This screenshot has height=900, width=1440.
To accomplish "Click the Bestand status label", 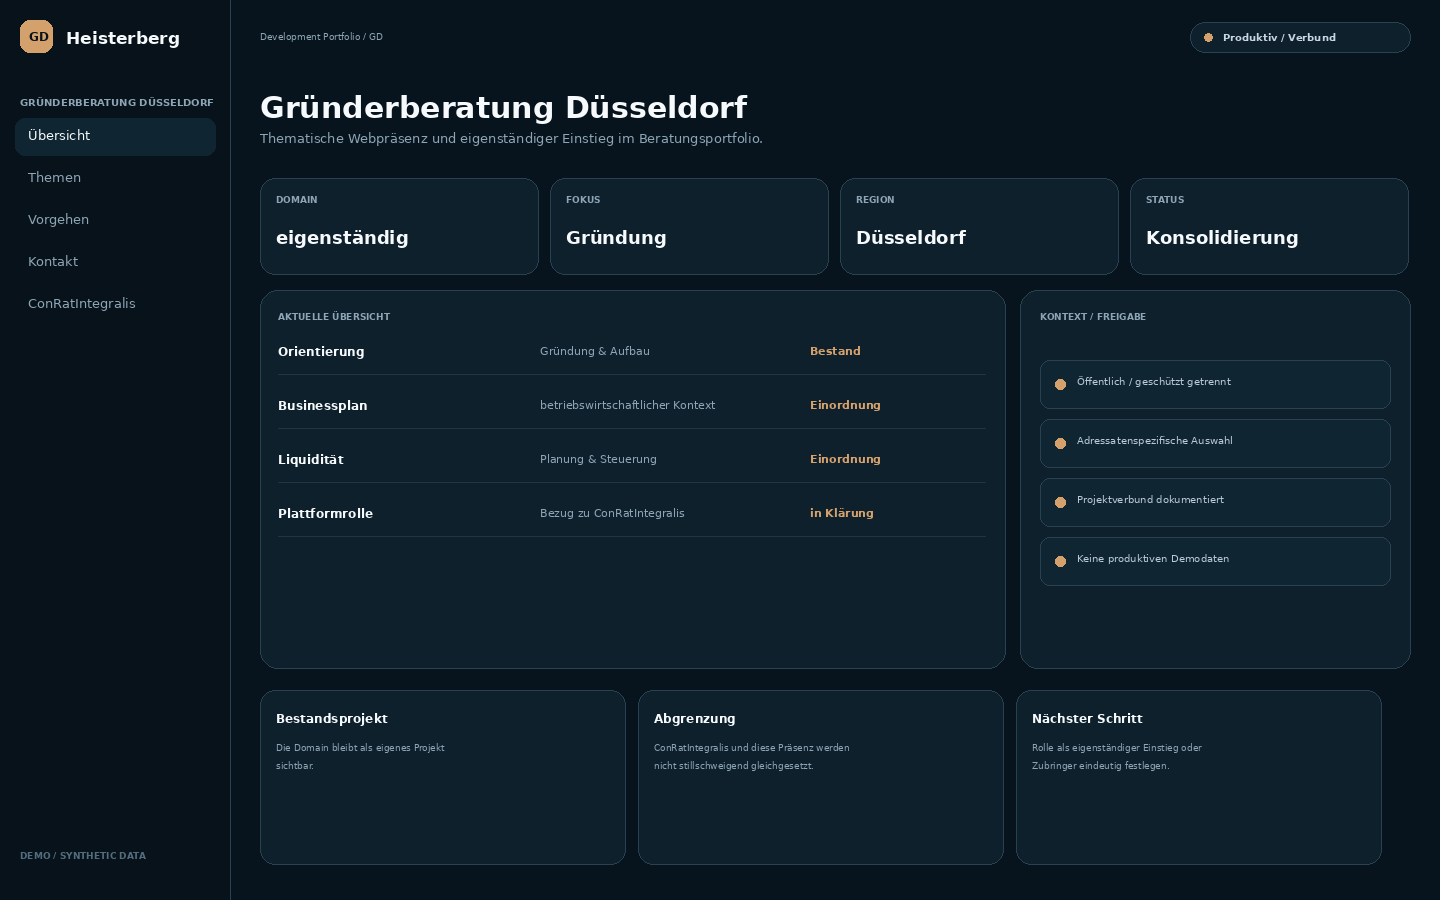I will pyautogui.click(x=835, y=352).
